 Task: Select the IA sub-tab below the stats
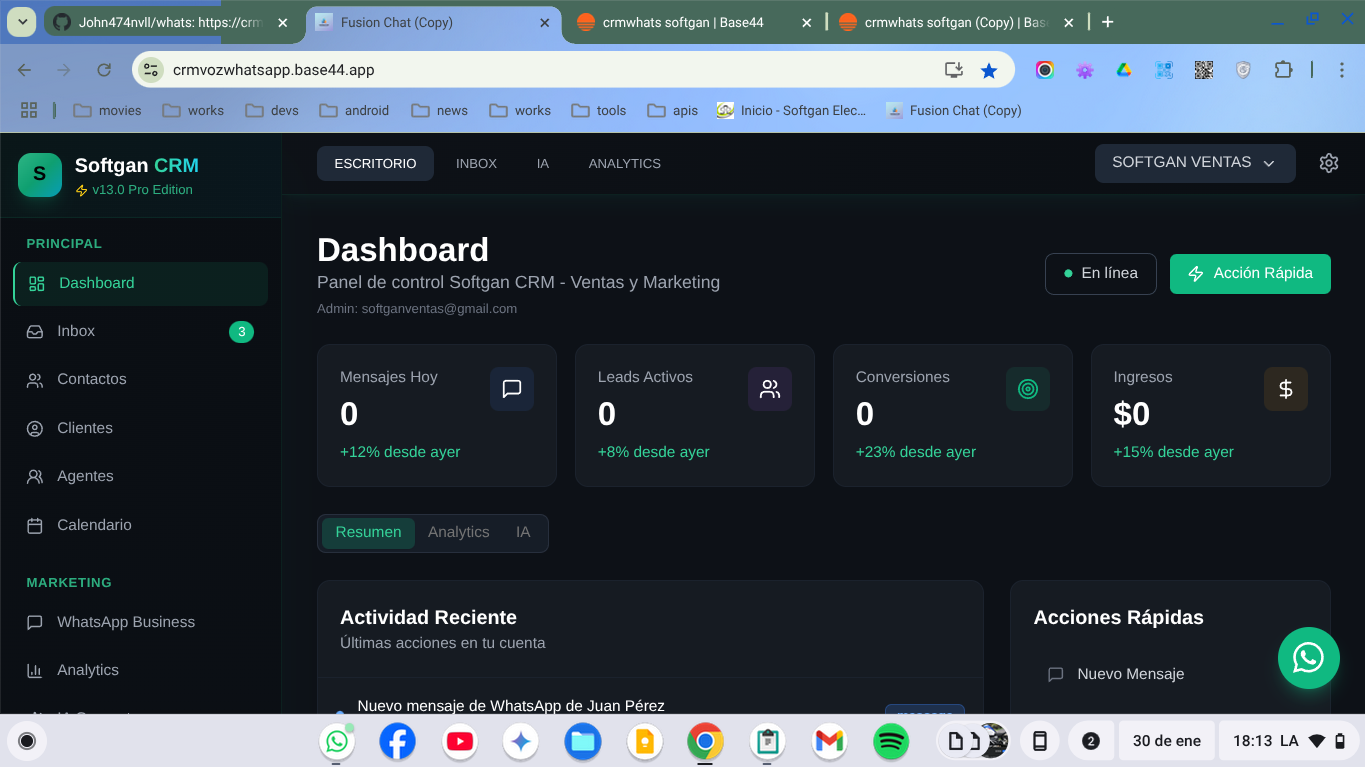(523, 532)
